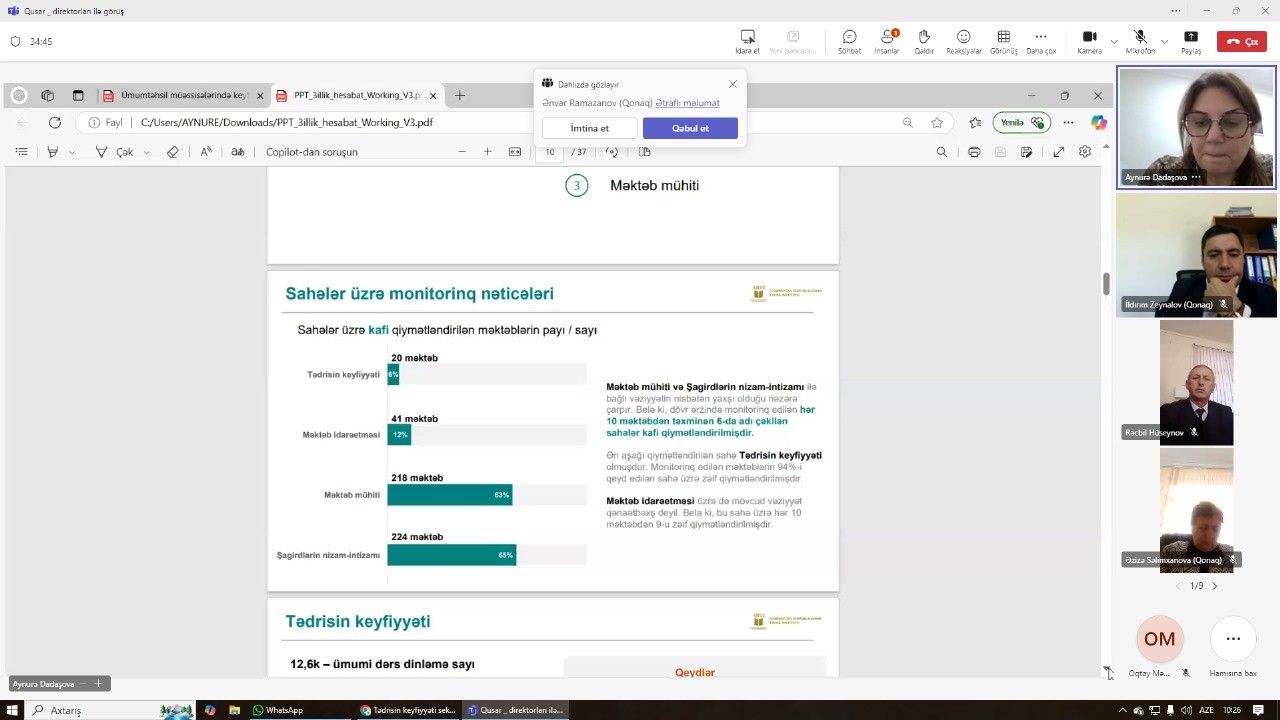1280x720 pixels.
Task: Click the PDF page number field
Action: [549, 152]
